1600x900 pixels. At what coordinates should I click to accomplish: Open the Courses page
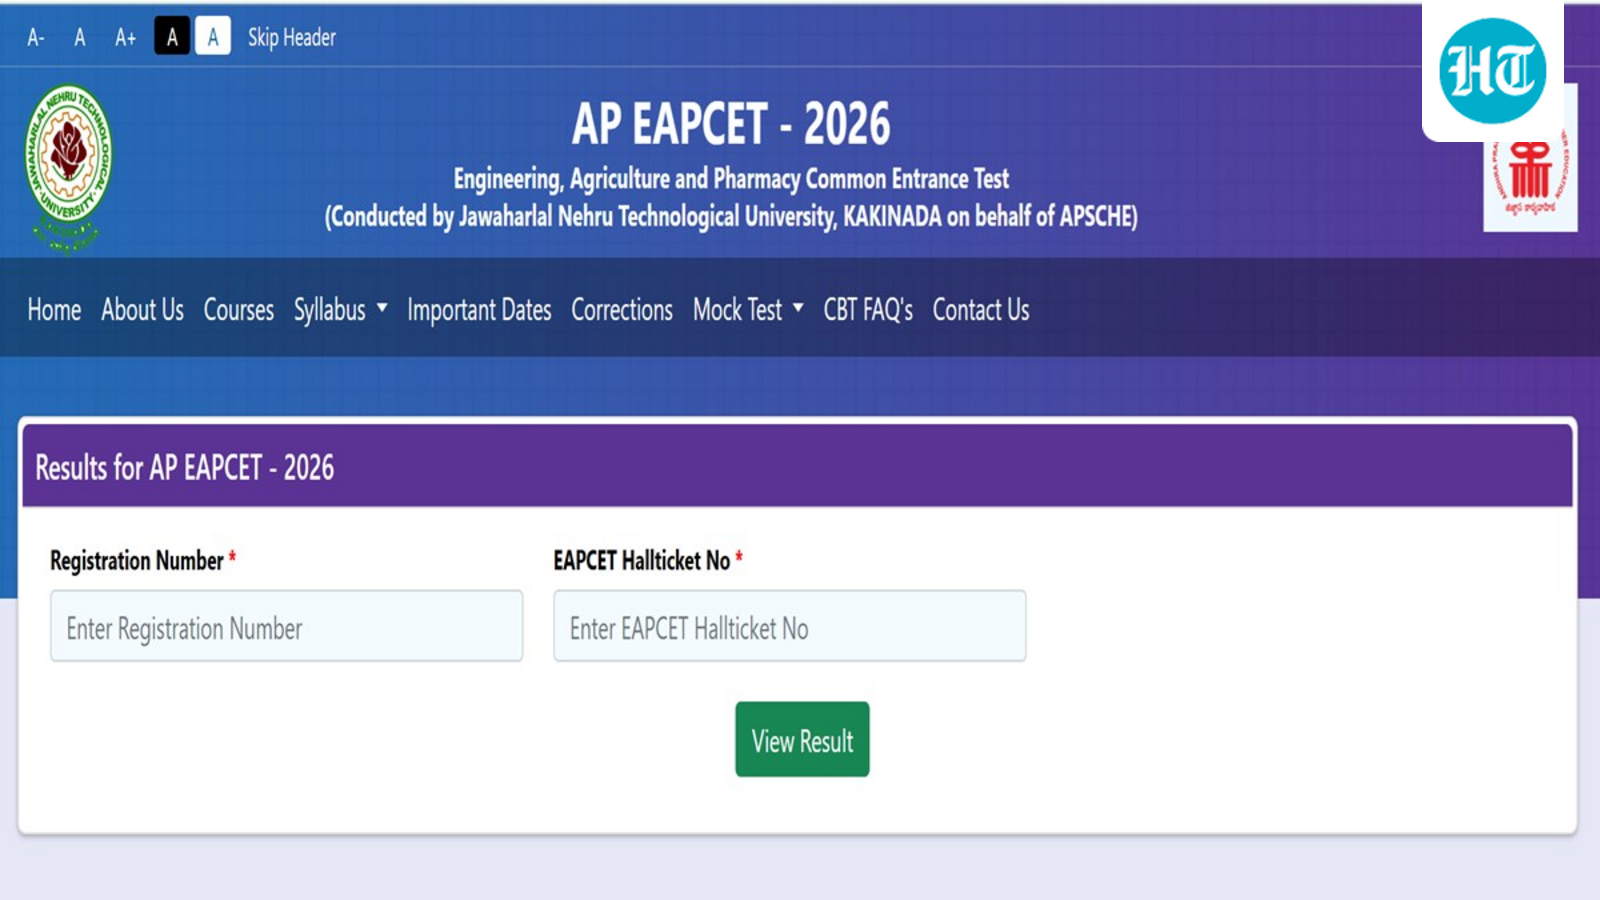click(x=238, y=310)
